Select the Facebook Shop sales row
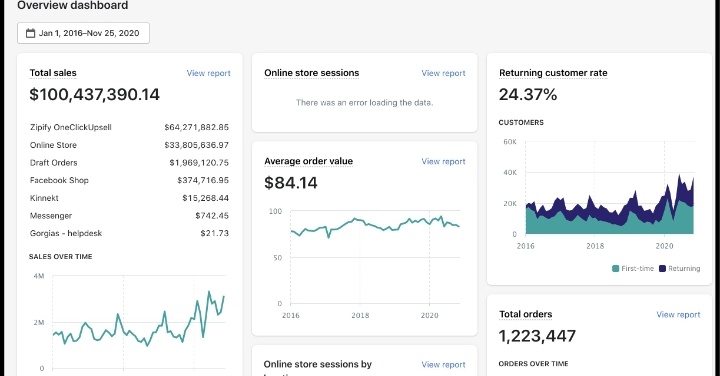720x376 pixels. (129, 180)
